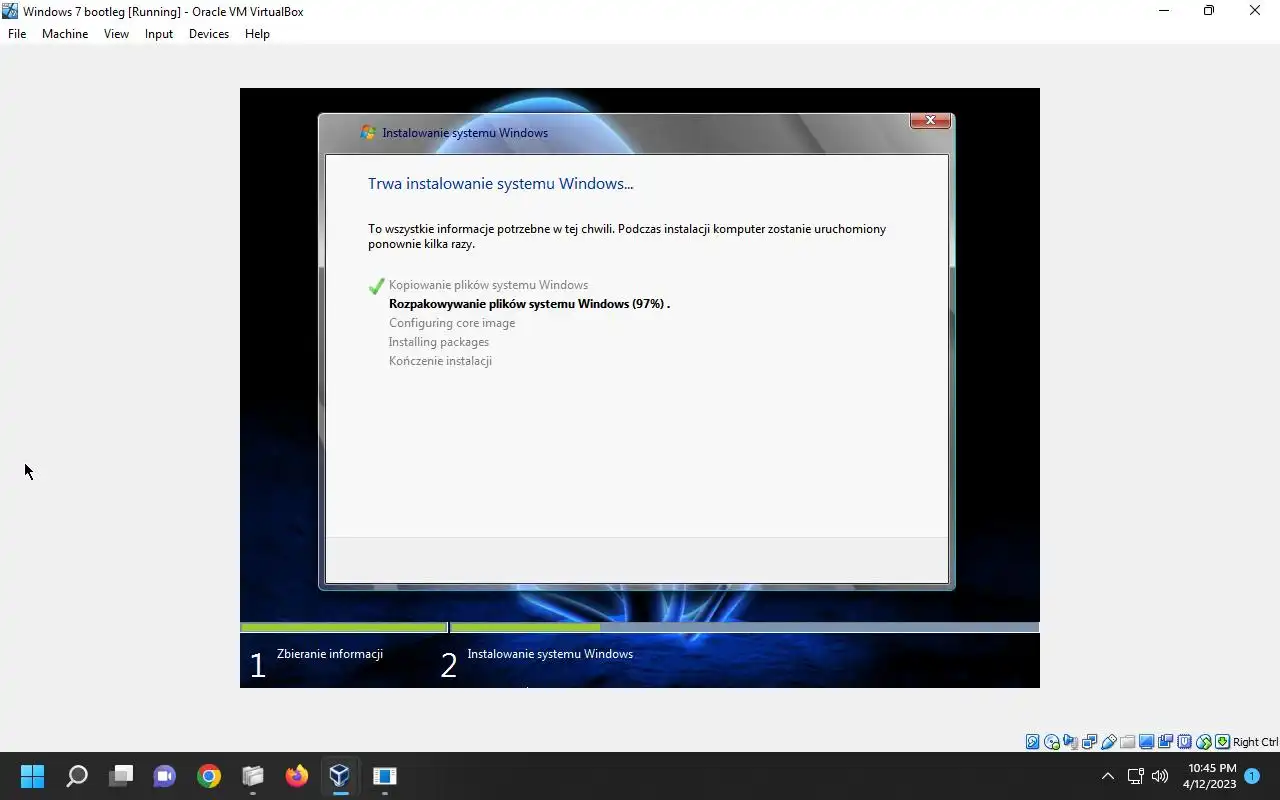1280x800 pixels.
Task: Expand the system tray hidden icons chevron
Action: pos(1107,776)
